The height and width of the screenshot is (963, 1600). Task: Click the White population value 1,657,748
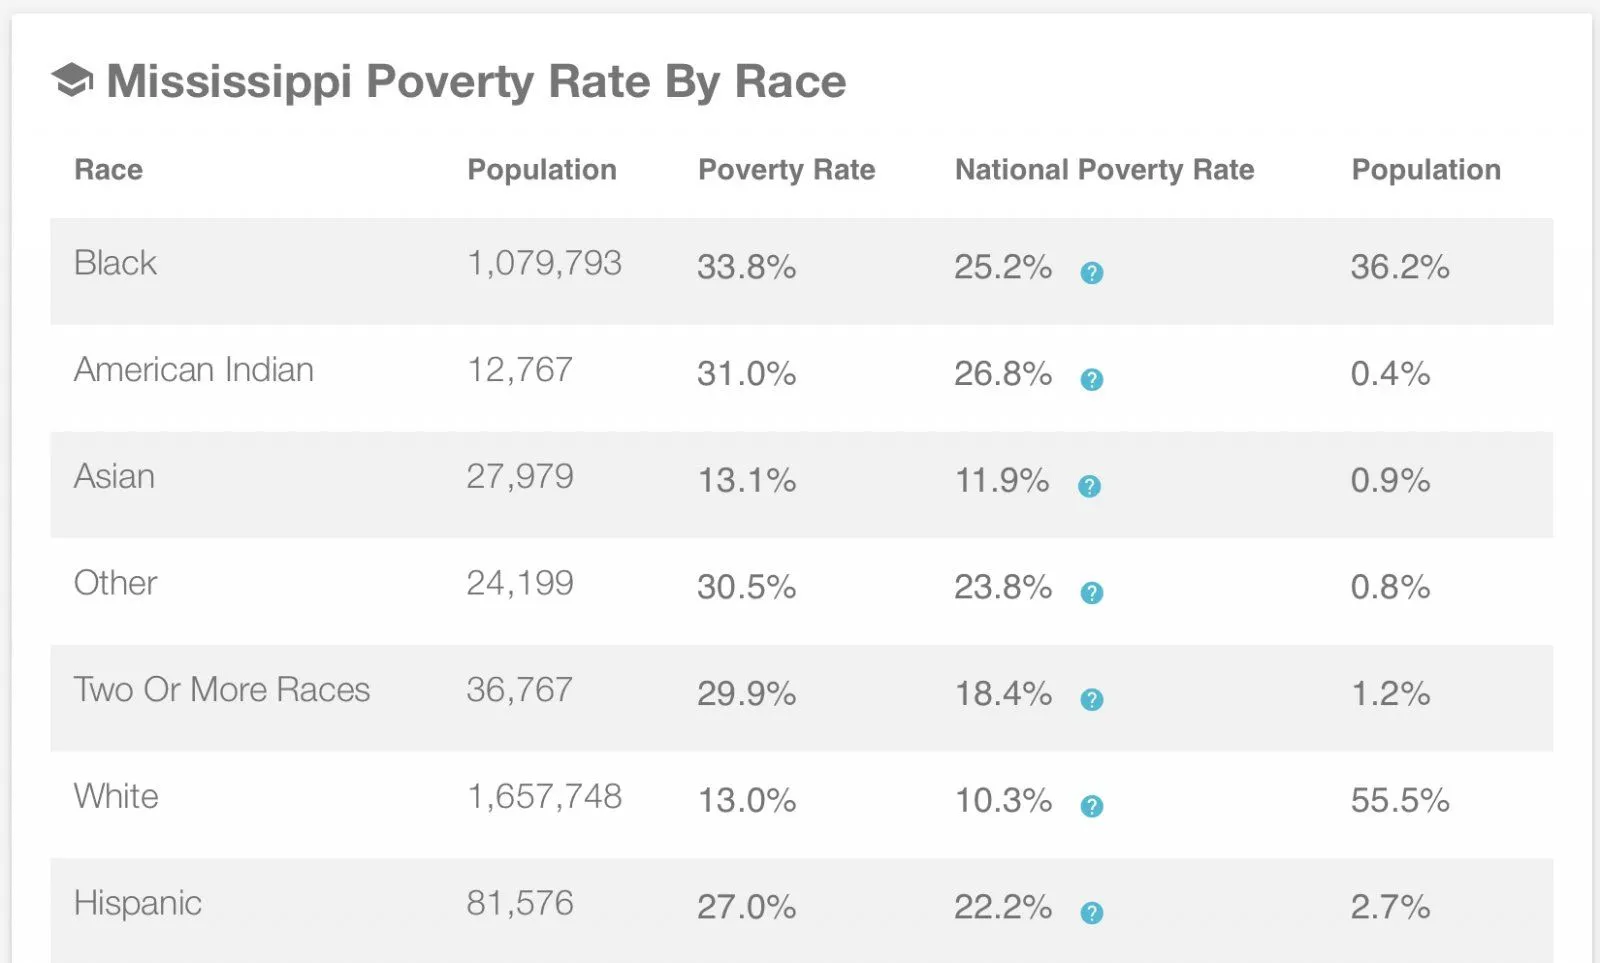544,797
